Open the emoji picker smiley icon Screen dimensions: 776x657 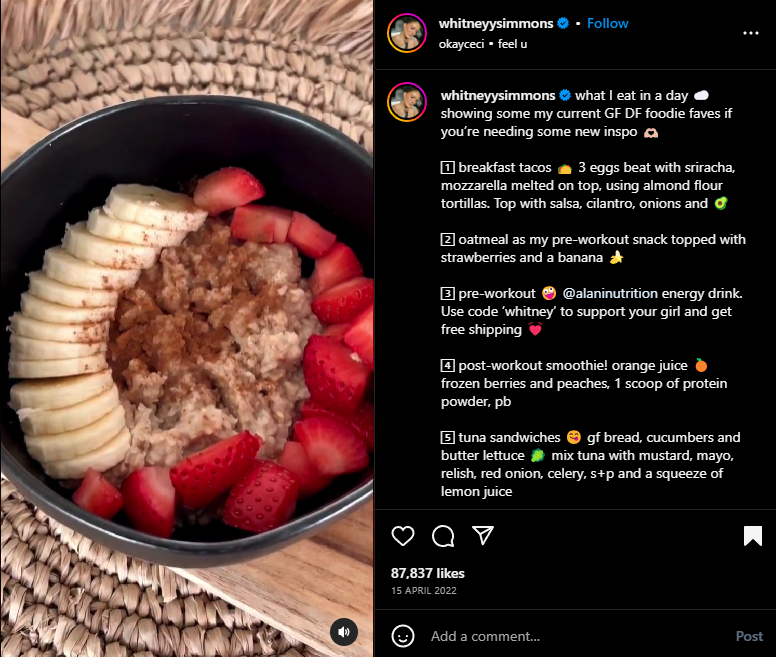pos(403,636)
